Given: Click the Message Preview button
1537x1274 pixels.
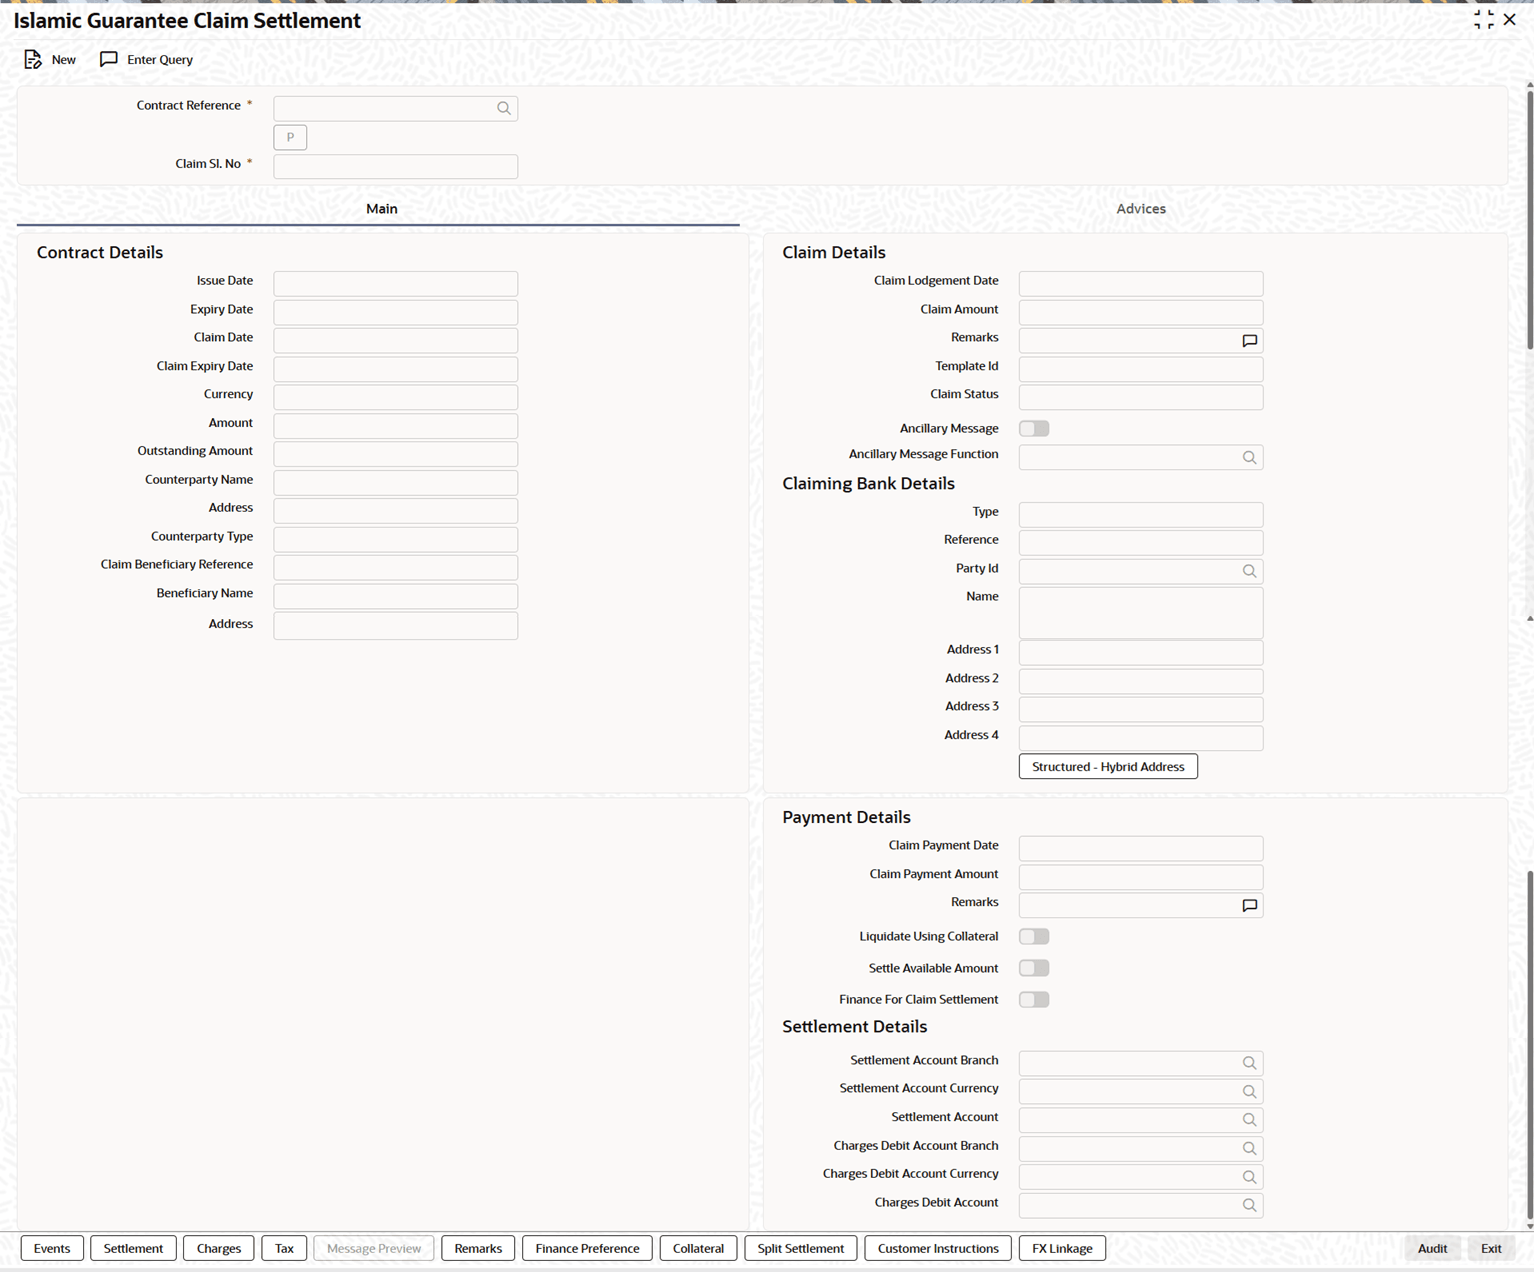Looking at the screenshot, I should 374,1249.
